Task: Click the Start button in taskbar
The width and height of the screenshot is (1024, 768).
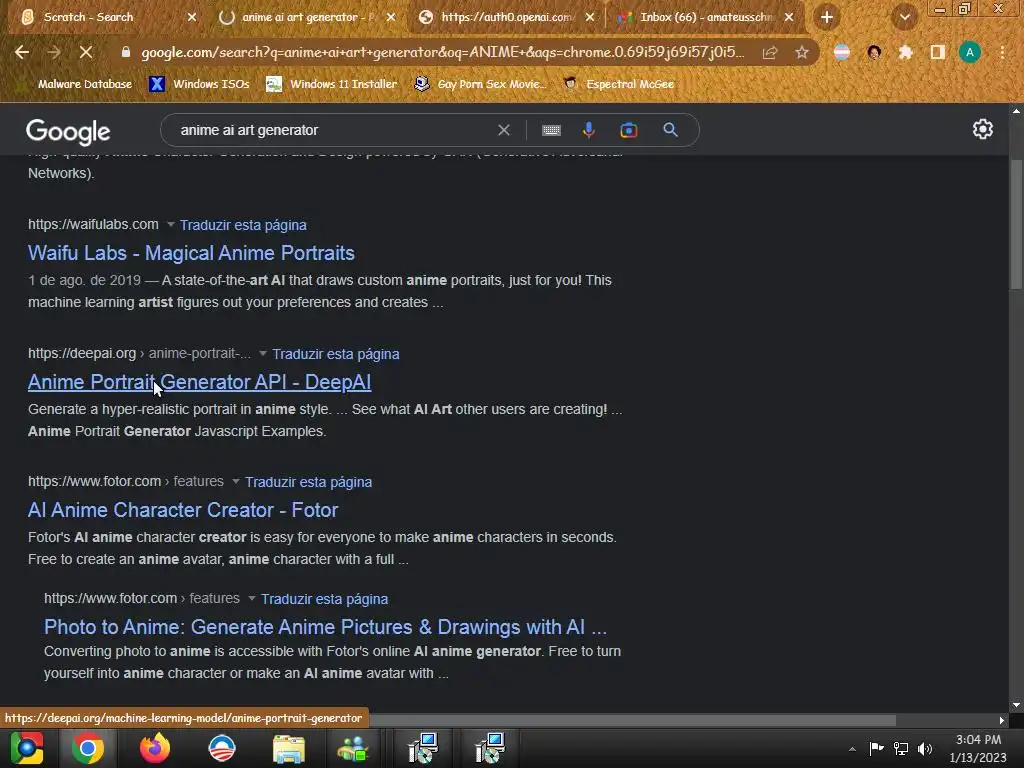Action: tap(27, 748)
